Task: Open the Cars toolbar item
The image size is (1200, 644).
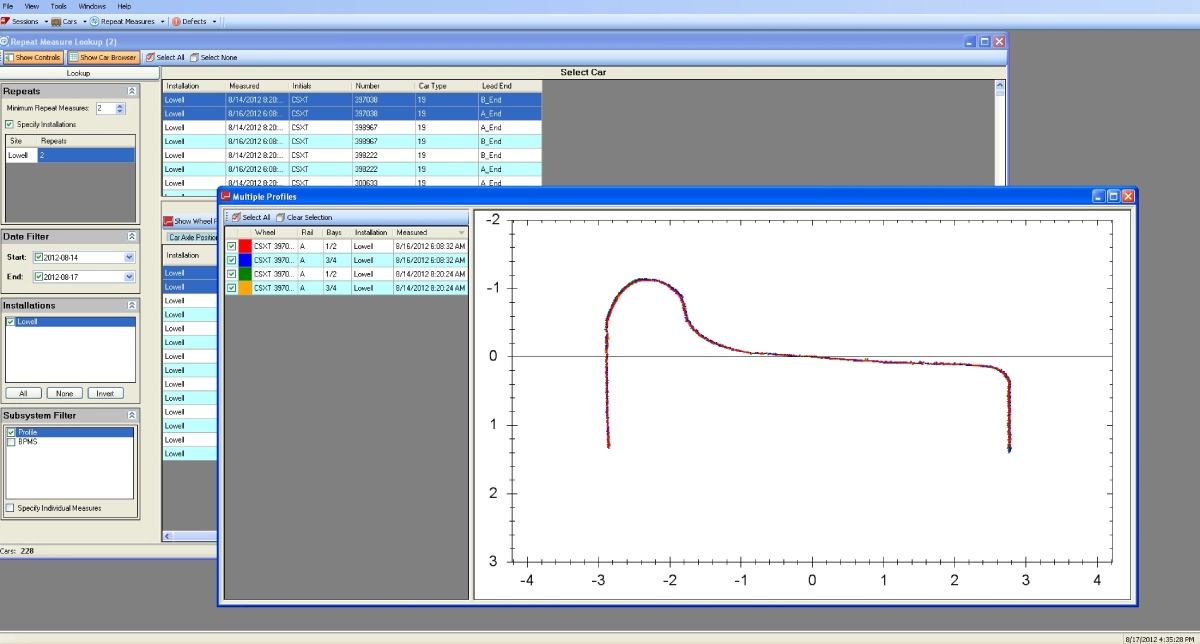Action: 64,21
